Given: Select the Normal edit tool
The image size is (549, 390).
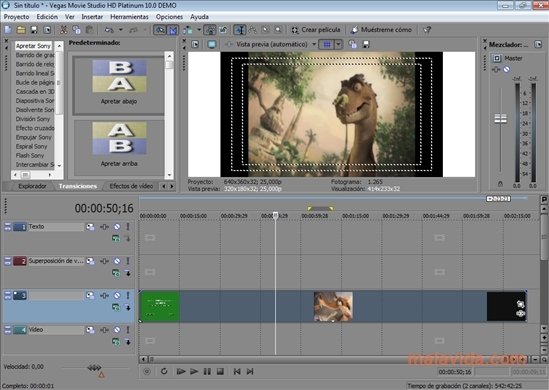Looking at the screenshot, I should [239, 30].
